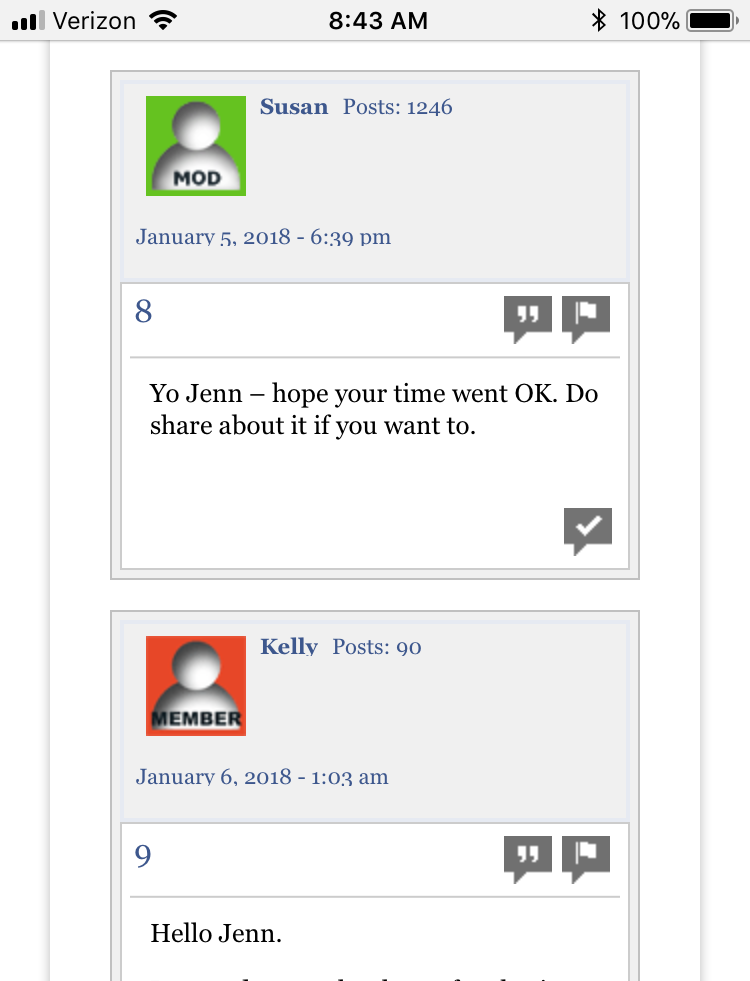Tap Kelly's Posts: 90 count
This screenshot has height=981, width=750.
point(377,647)
